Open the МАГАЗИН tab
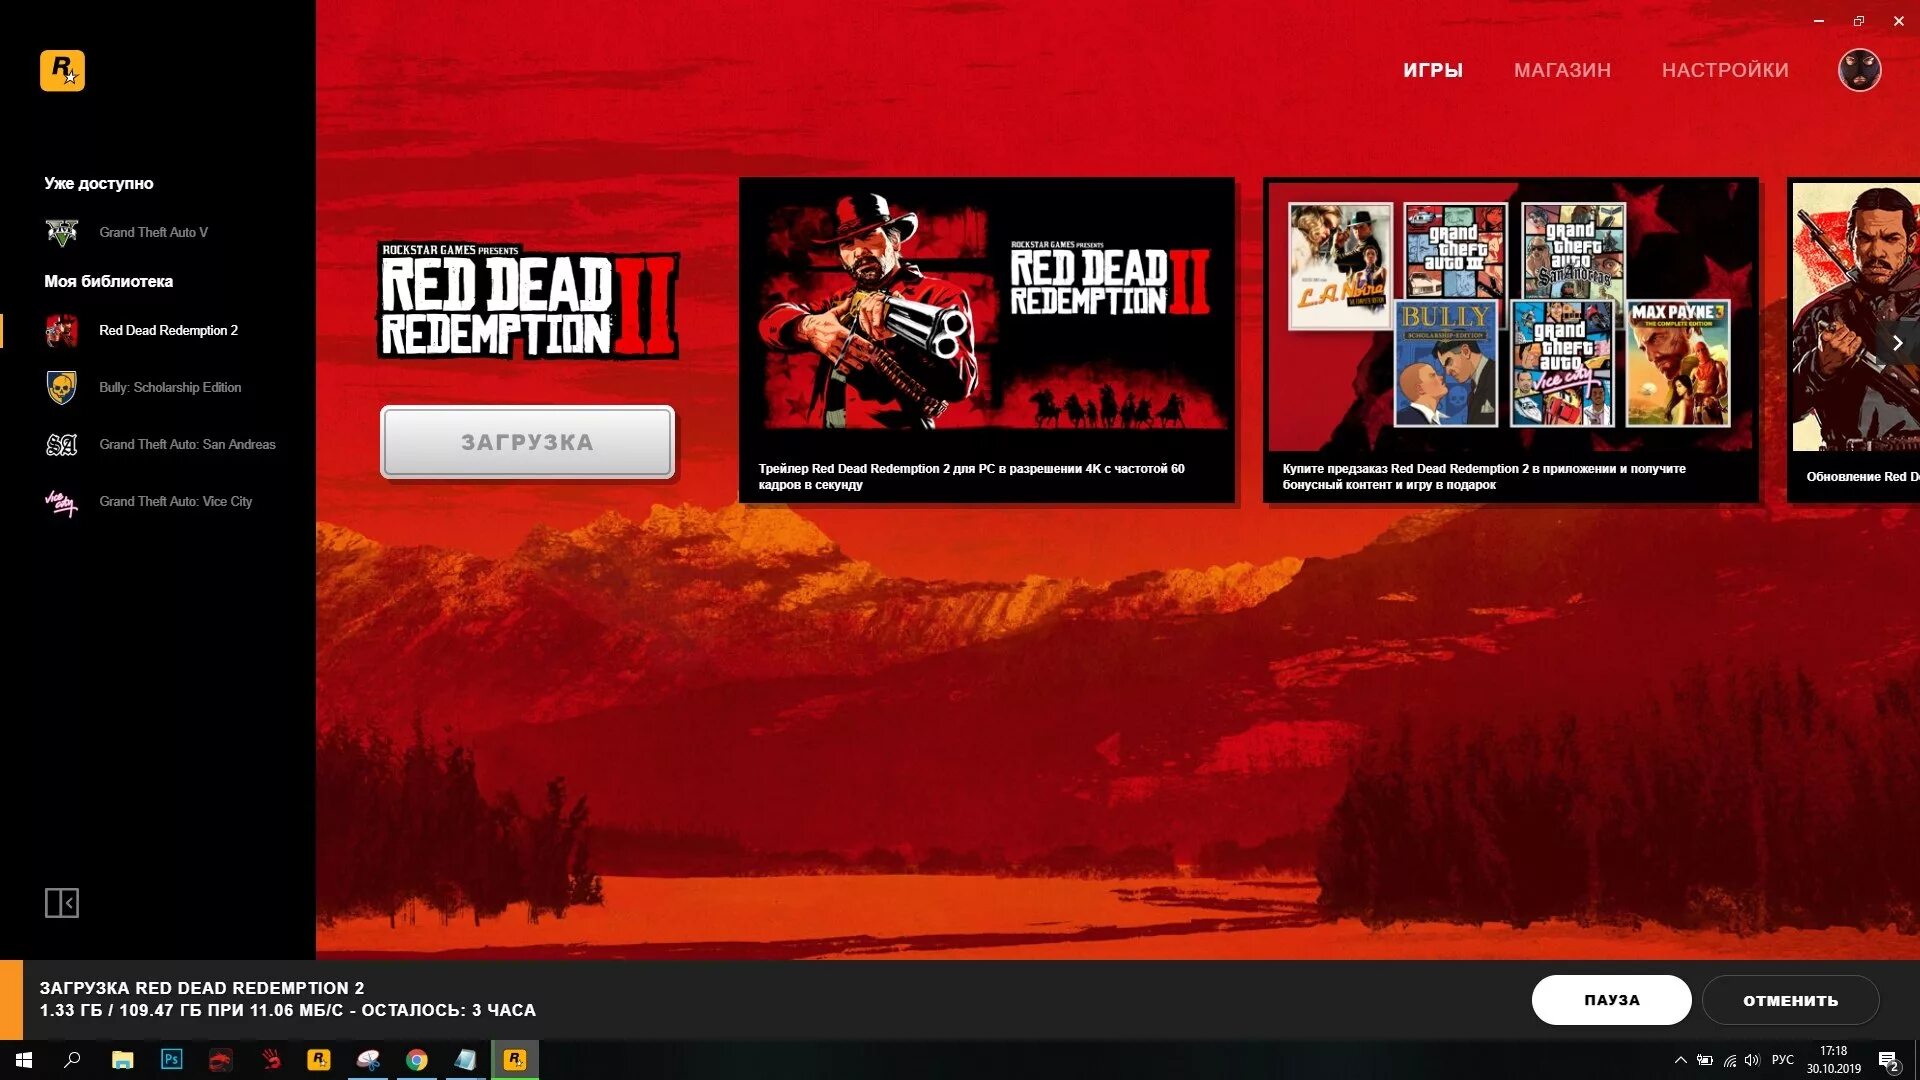This screenshot has height=1080, width=1920. pos(1562,70)
